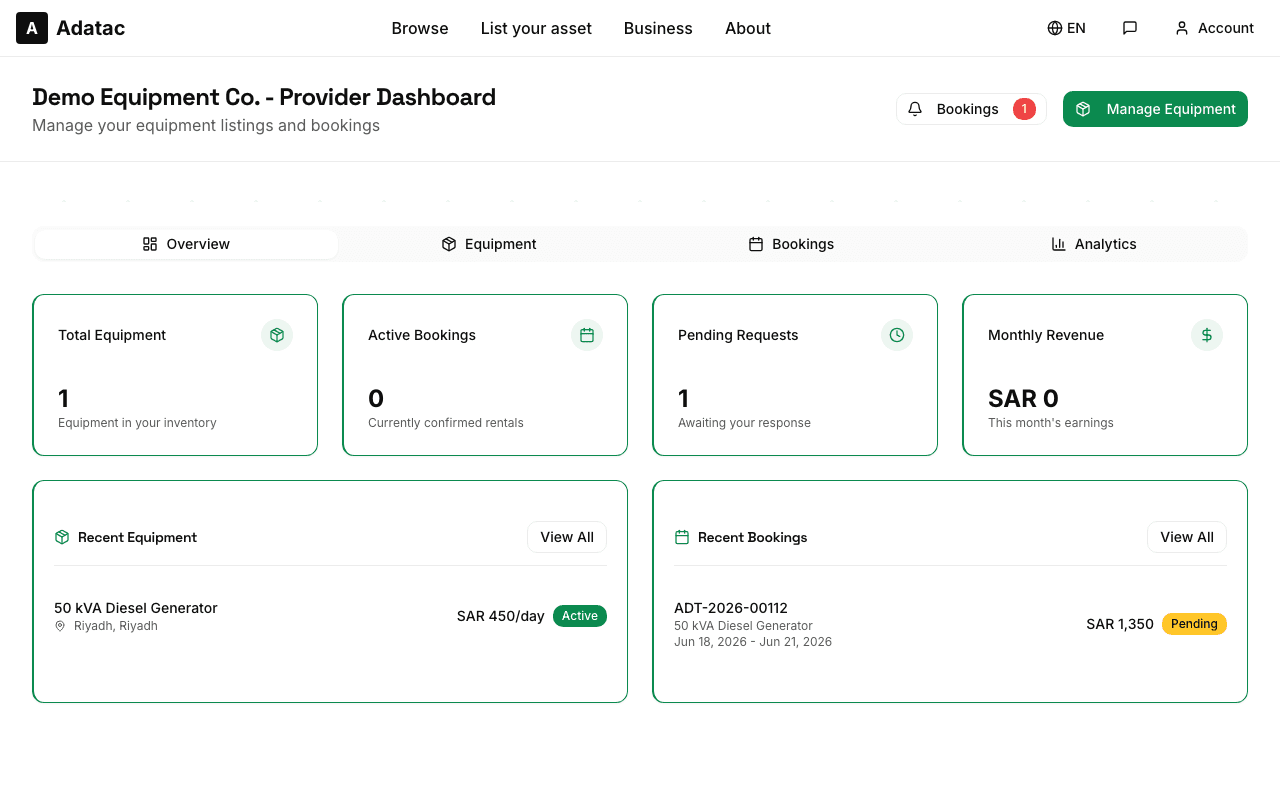Click Equipment in your inventory text
The image size is (1280, 800).
click(137, 423)
